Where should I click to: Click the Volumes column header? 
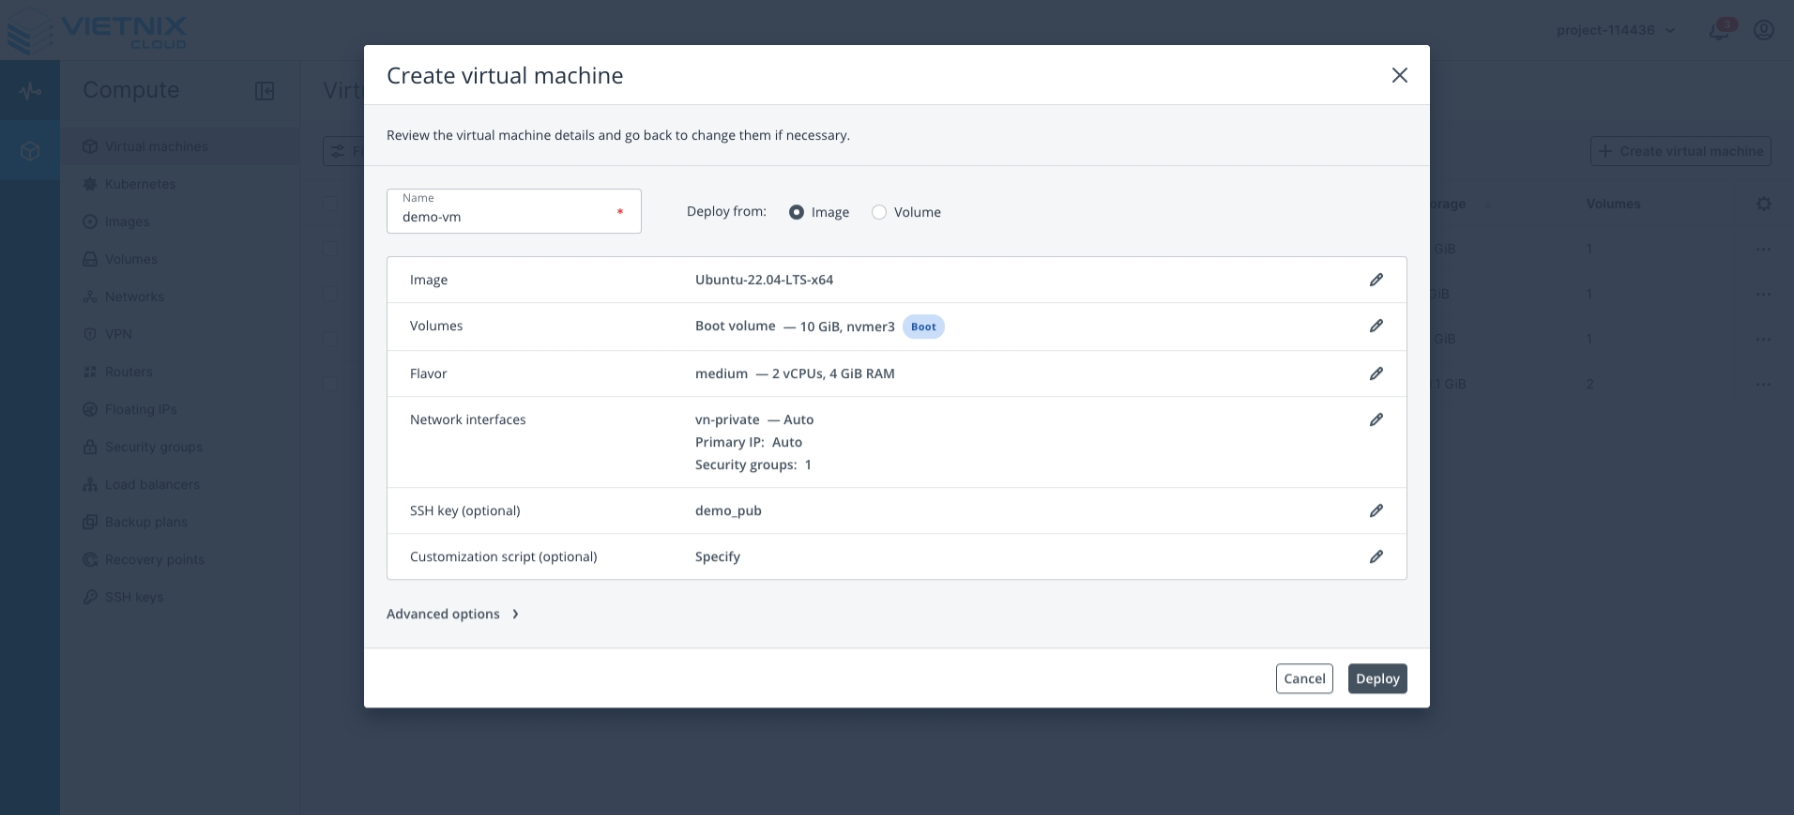(1613, 204)
